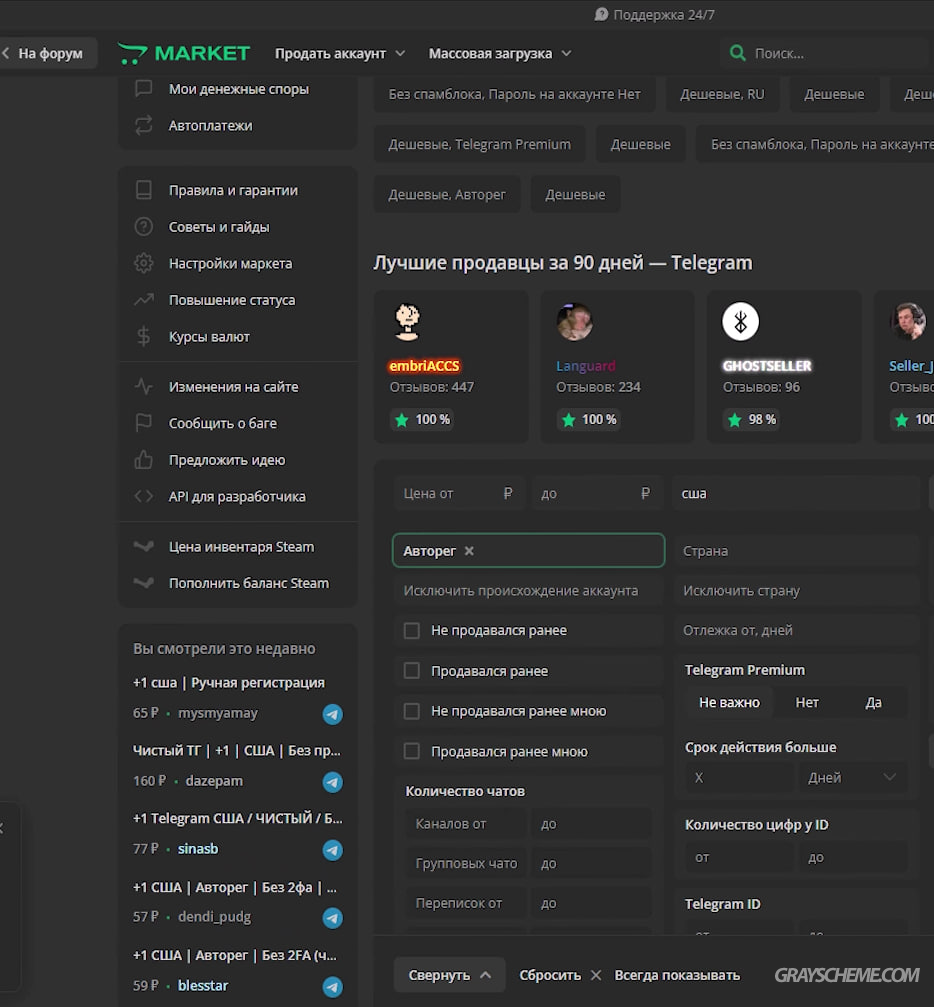This screenshot has width=934, height=1007.
Task: Click the Правила и гарантии book icon
Action: pos(143,190)
